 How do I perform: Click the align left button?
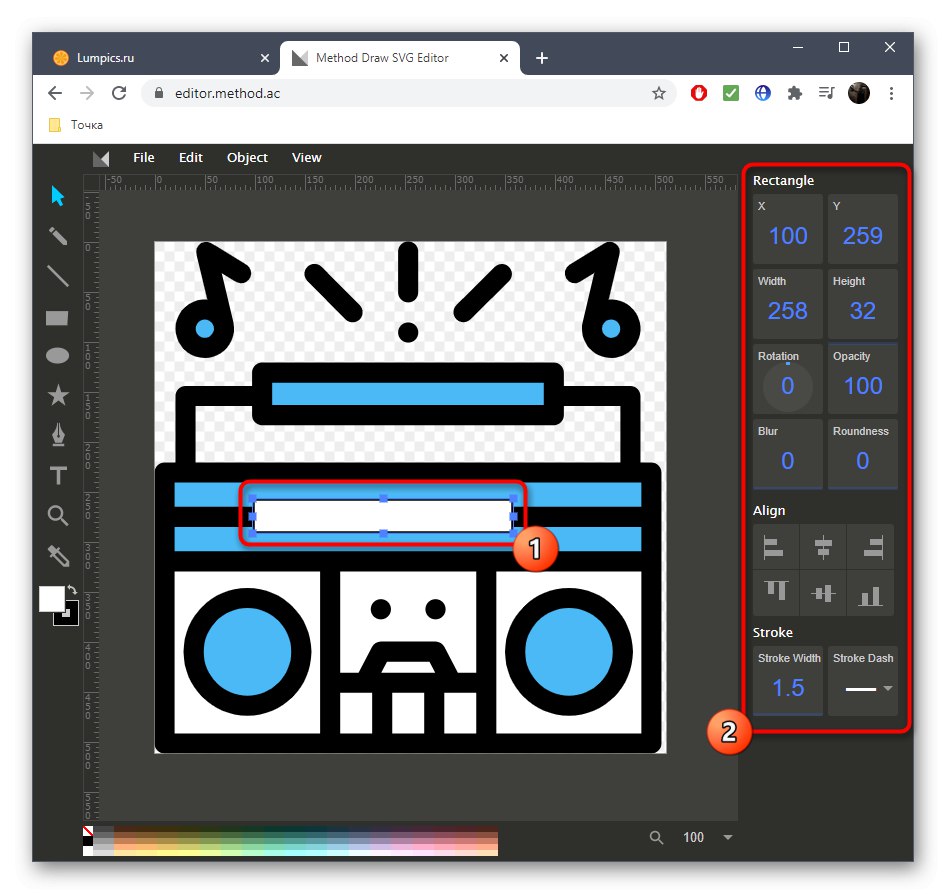[x=774, y=546]
